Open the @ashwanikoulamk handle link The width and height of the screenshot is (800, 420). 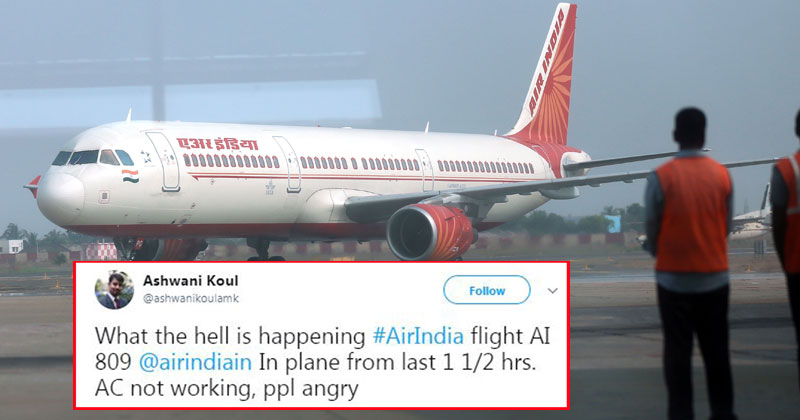(190, 299)
